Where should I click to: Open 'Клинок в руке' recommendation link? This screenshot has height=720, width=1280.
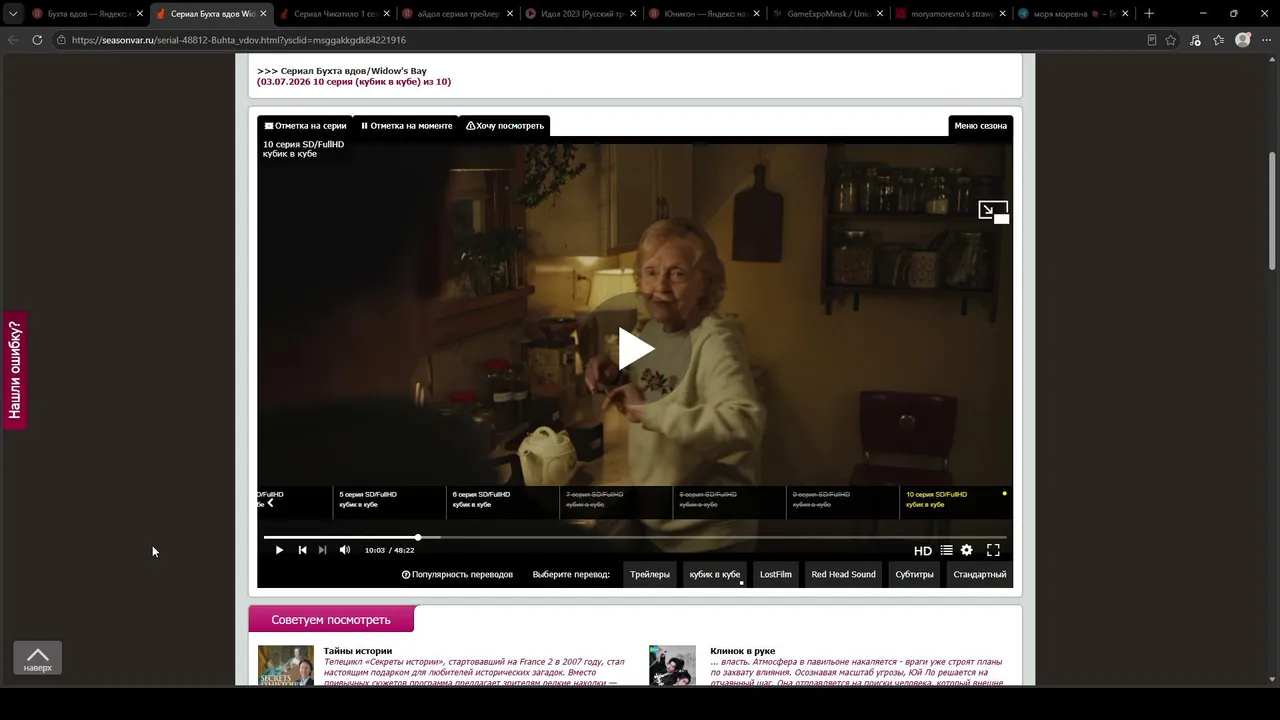coord(743,651)
